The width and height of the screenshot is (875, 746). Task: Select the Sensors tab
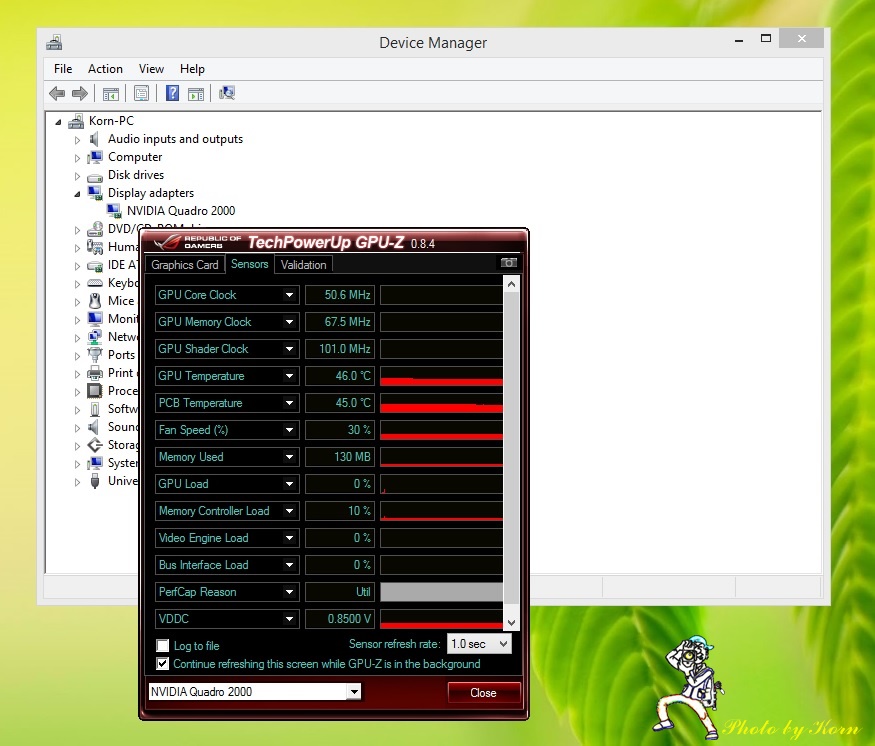[x=249, y=264]
